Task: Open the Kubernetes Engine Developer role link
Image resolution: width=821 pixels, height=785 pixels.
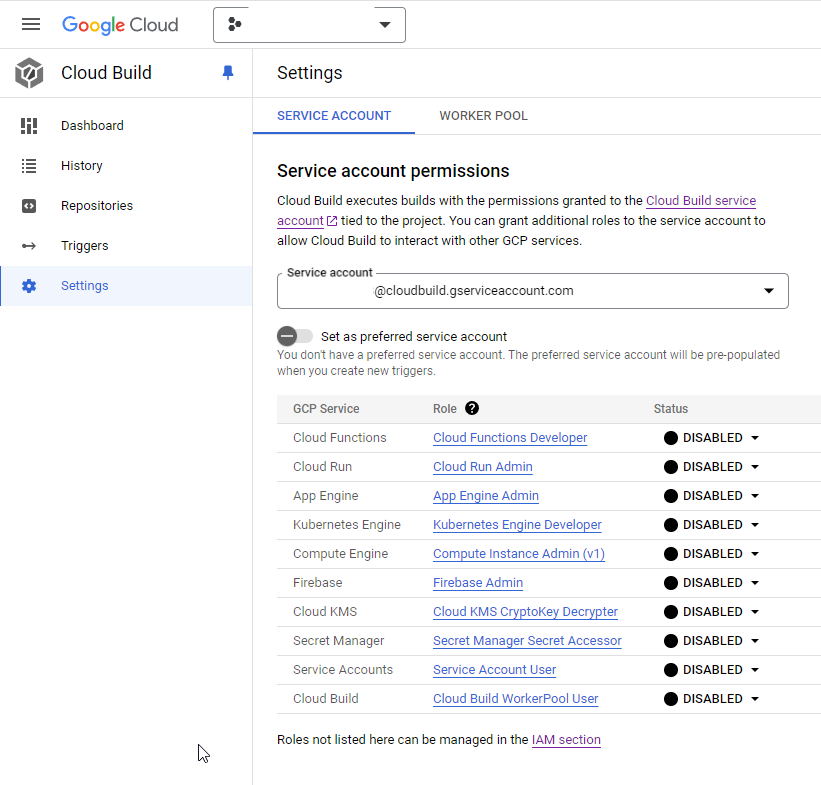Action: click(517, 525)
